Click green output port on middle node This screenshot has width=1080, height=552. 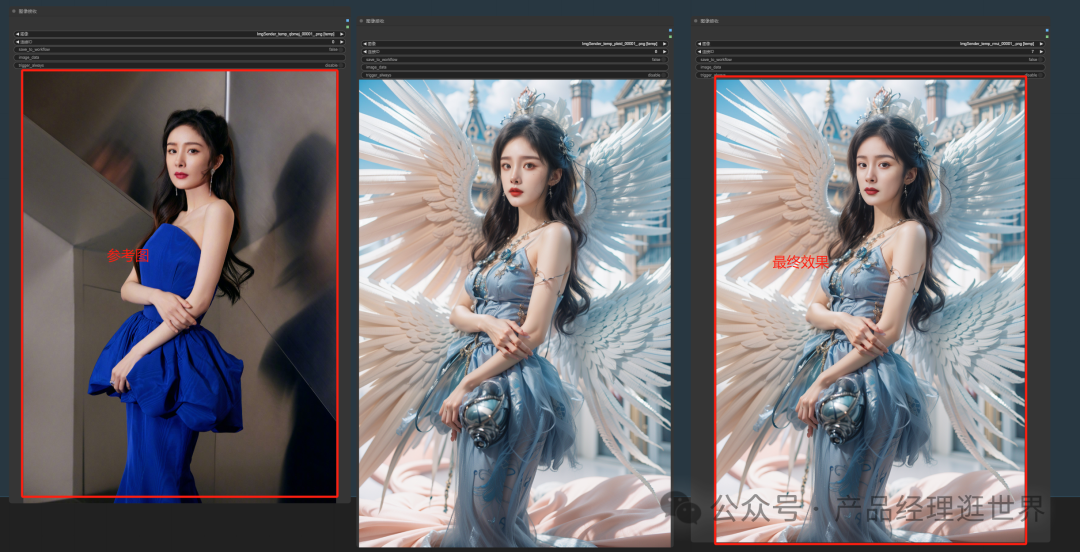pos(670,37)
